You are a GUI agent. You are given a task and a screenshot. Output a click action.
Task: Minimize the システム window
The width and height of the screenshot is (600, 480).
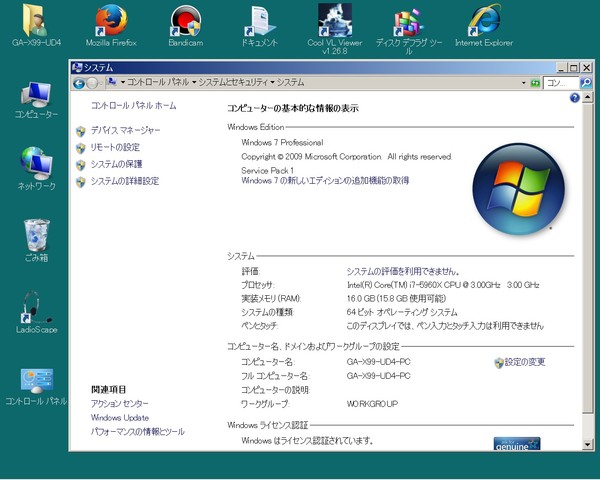click(x=561, y=68)
